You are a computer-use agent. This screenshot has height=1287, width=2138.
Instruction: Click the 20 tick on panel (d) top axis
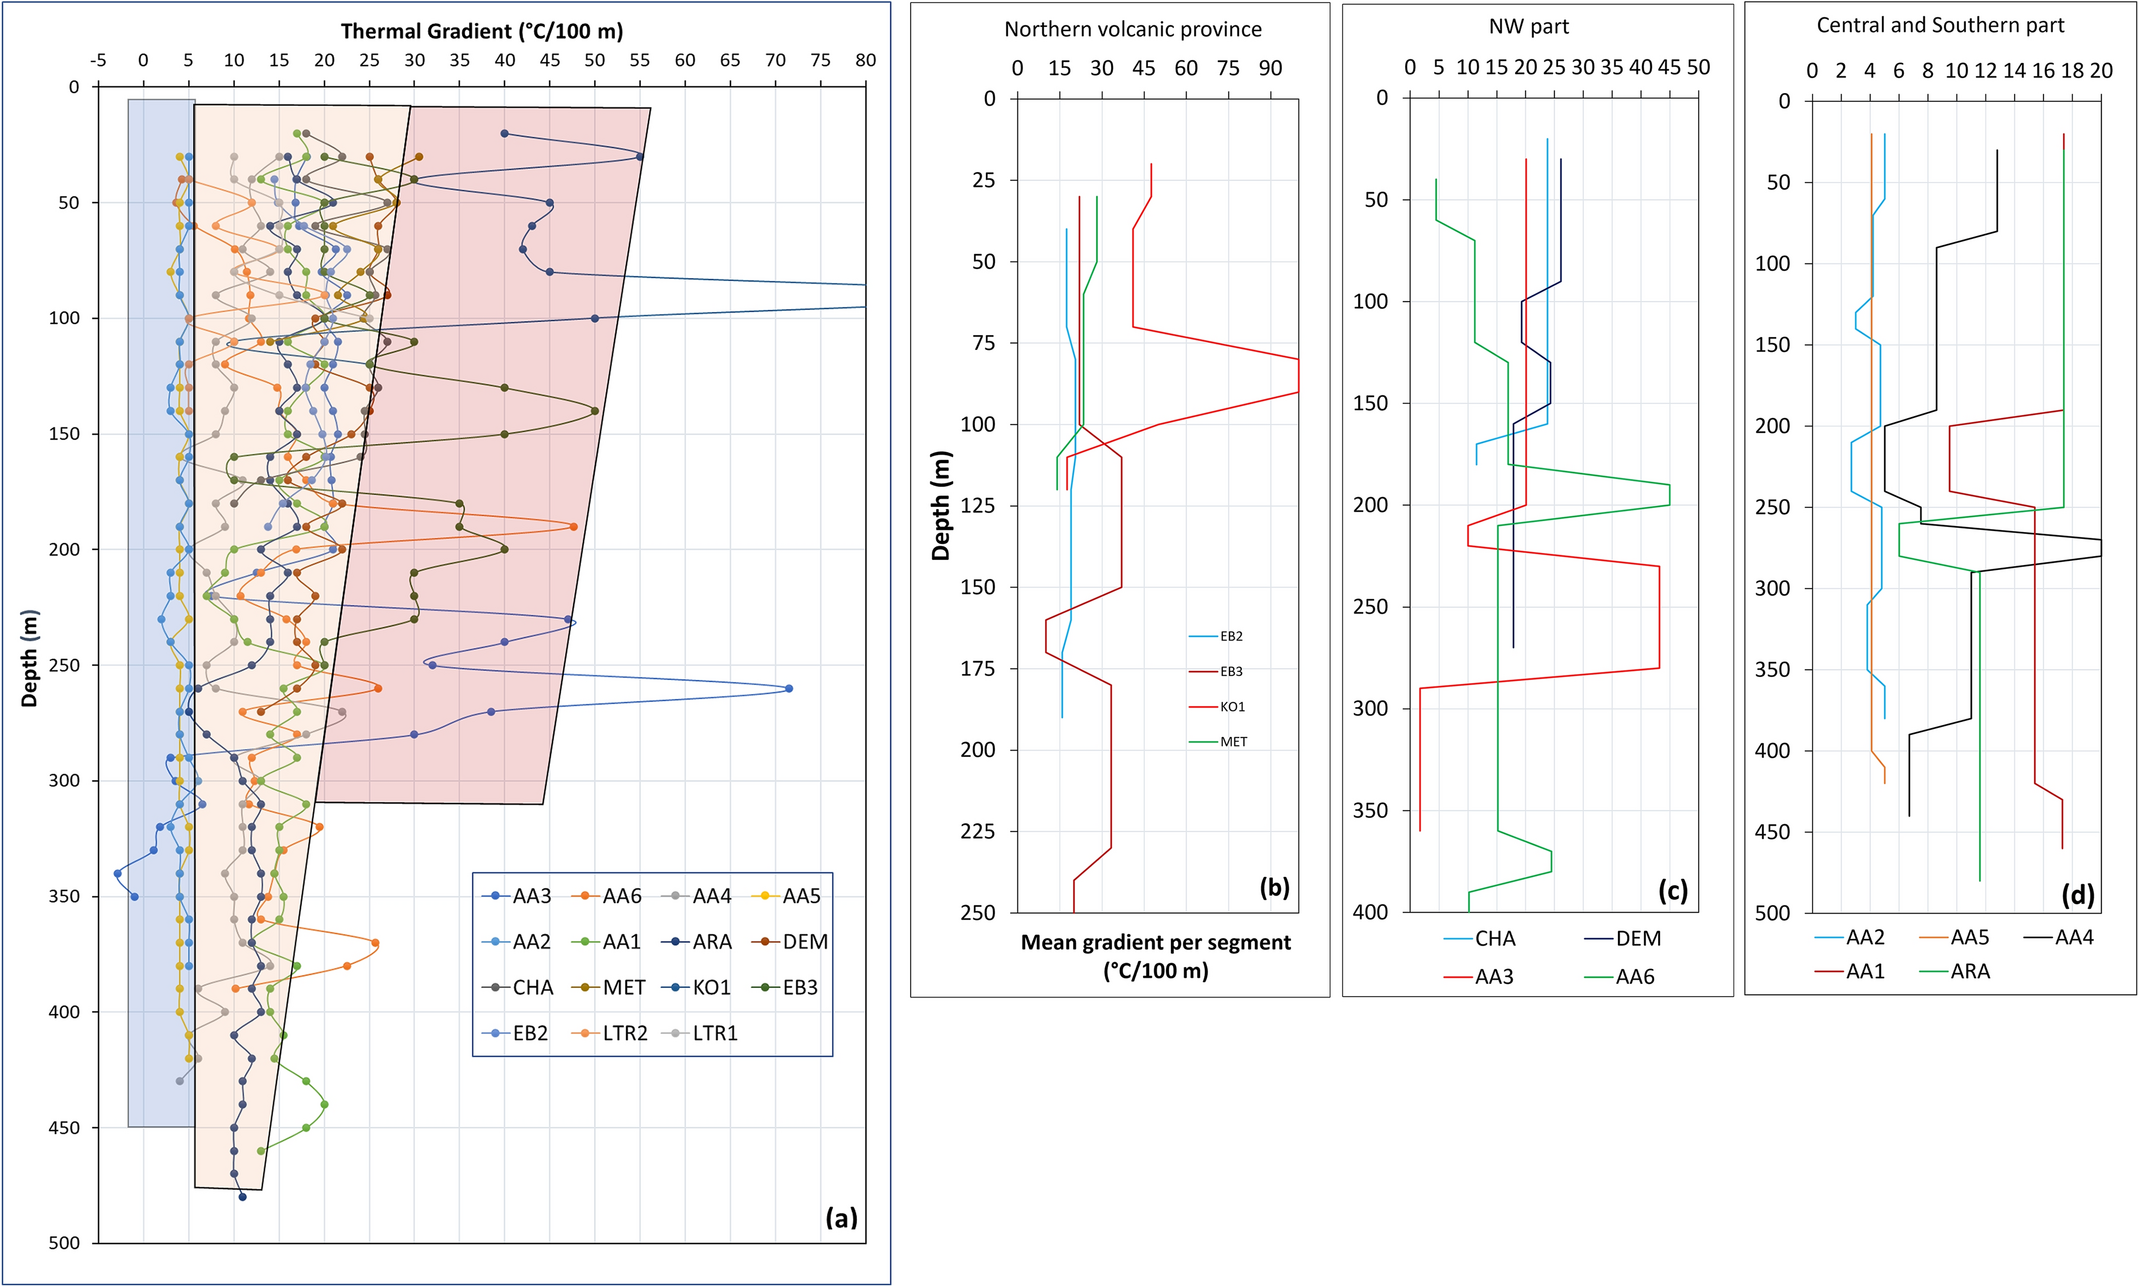[2101, 71]
